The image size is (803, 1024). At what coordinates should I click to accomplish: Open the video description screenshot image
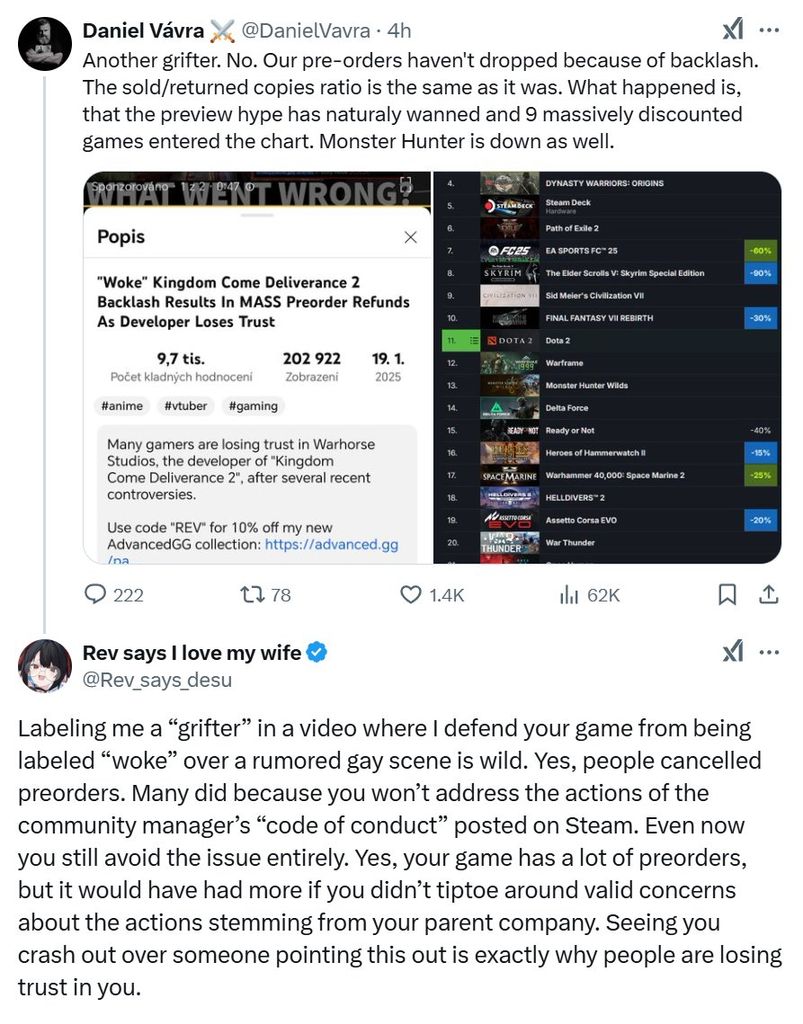255,367
